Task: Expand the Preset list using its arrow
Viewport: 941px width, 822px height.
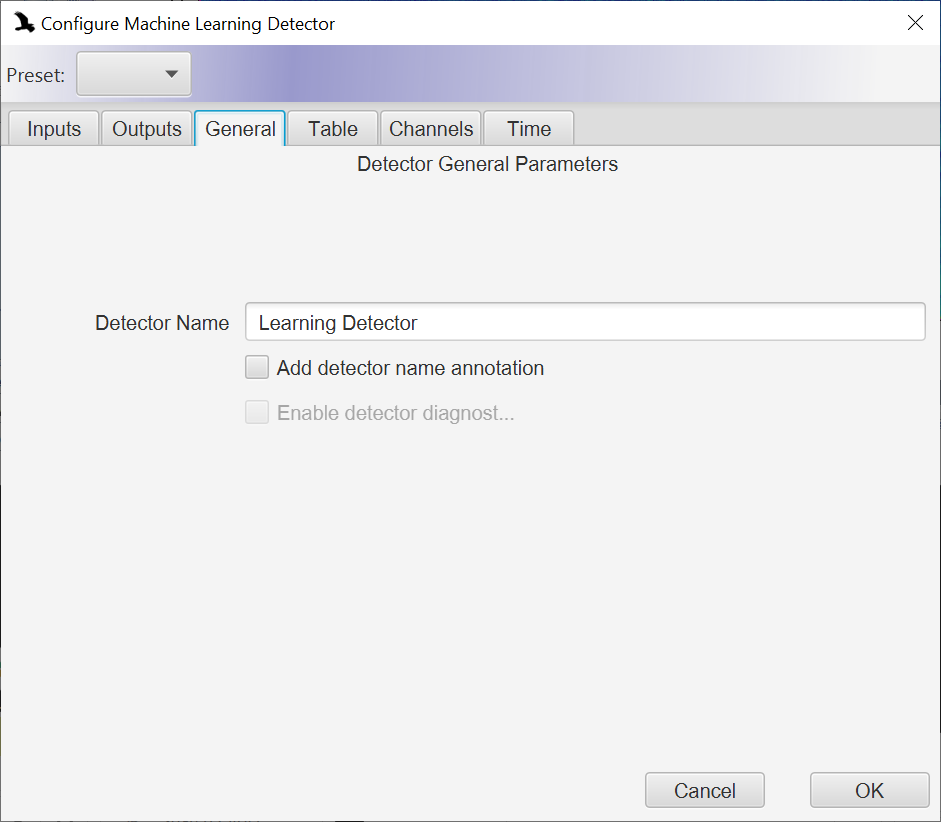Action: click(x=172, y=74)
